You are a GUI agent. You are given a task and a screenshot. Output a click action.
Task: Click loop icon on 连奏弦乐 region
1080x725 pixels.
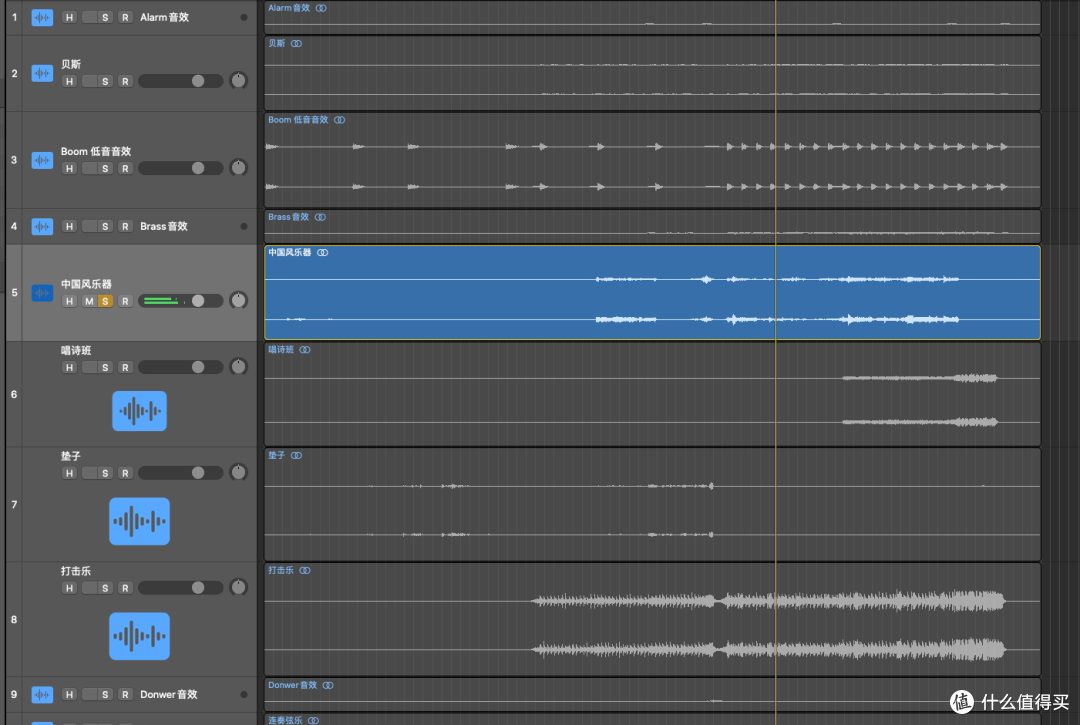pos(313,720)
